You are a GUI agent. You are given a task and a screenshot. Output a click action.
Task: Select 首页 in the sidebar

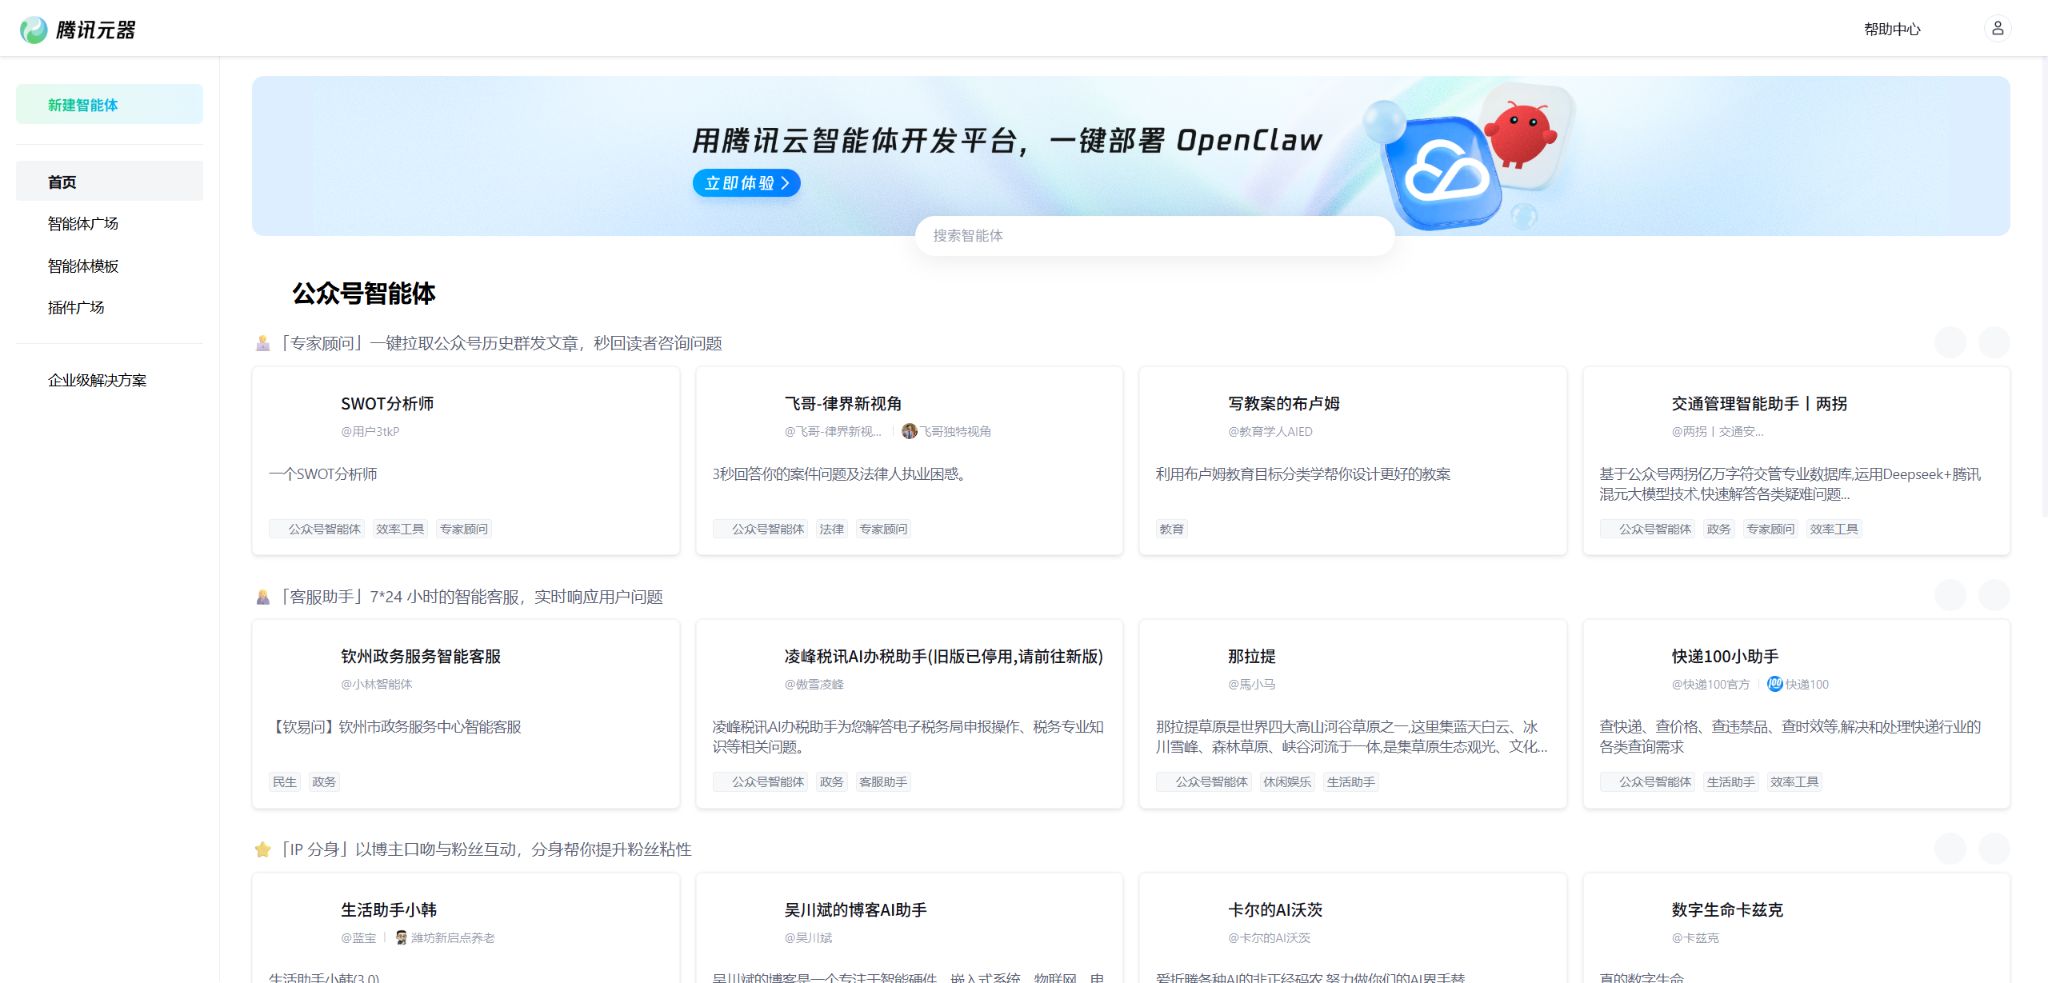pos(109,181)
